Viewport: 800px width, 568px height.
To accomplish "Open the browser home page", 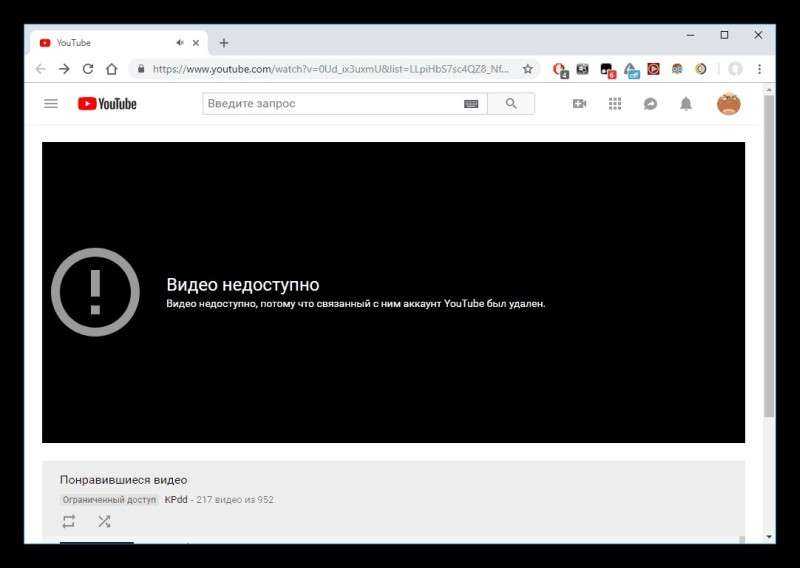I will [x=111, y=69].
